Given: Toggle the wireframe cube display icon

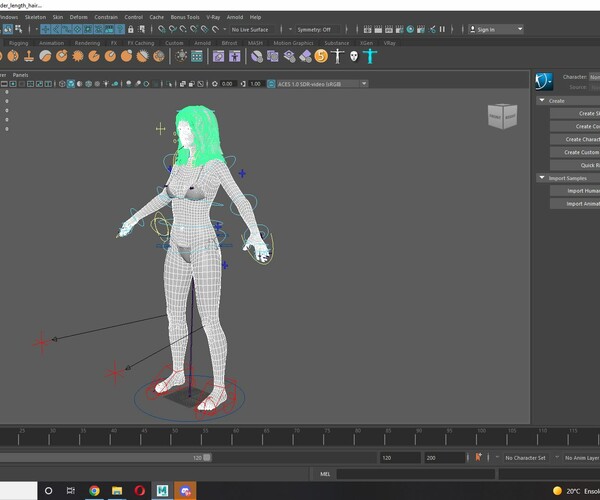Looking at the screenshot, I should [x=62, y=84].
